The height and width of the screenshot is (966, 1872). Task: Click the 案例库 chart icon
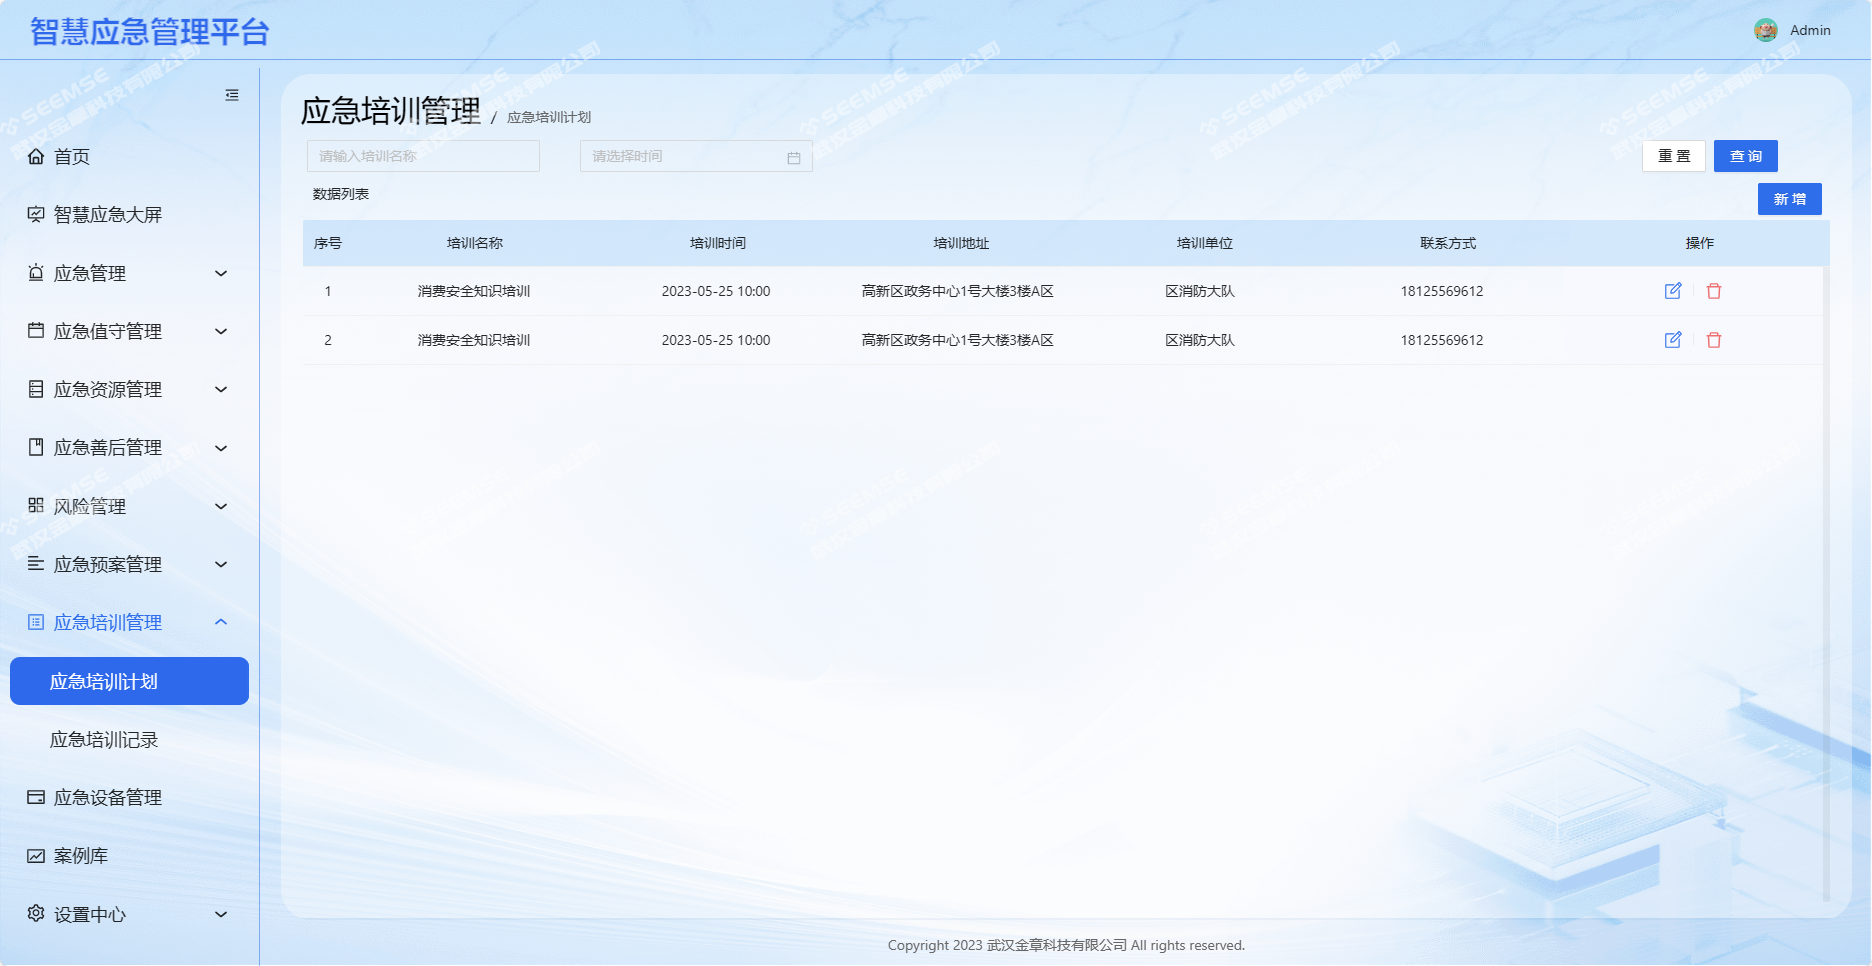(x=36, y=856)
